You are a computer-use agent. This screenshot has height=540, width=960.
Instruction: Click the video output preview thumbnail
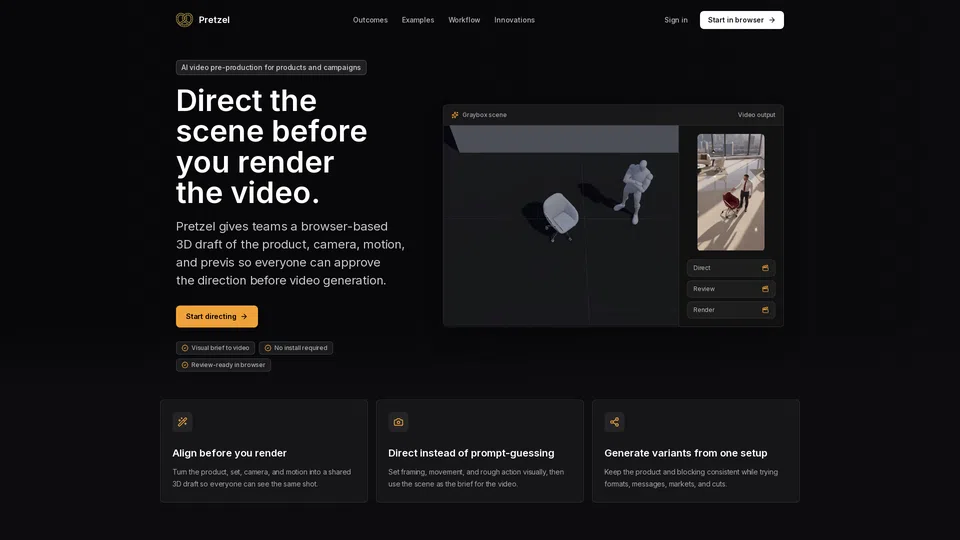click(x=731, y=192)
